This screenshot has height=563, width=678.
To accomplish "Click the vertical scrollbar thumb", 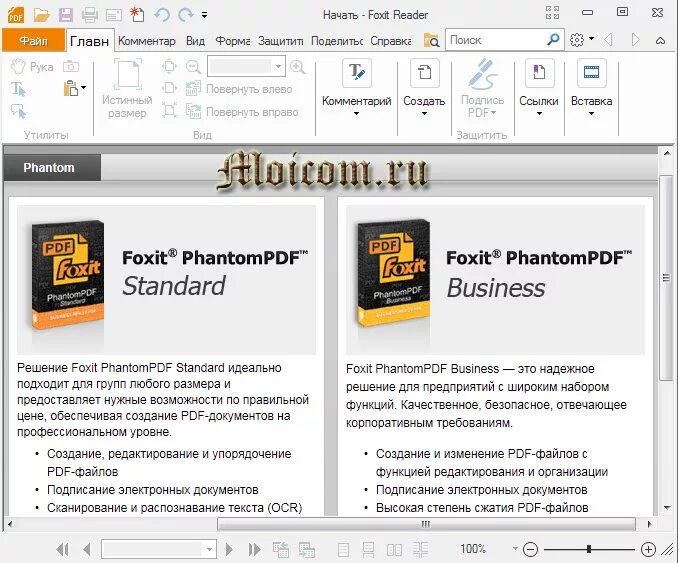I will tap(666, 278).
